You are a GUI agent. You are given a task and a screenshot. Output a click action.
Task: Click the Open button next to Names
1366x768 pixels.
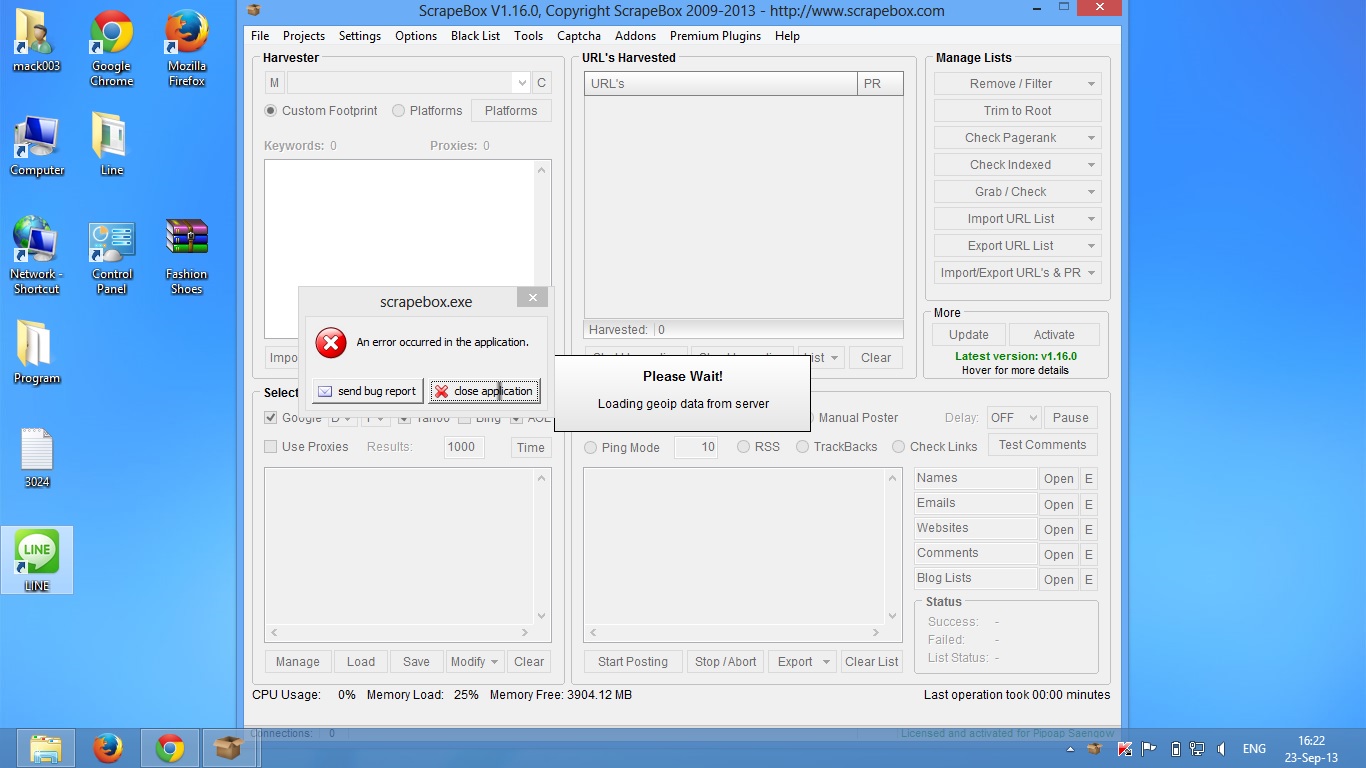coord(1059,479)
